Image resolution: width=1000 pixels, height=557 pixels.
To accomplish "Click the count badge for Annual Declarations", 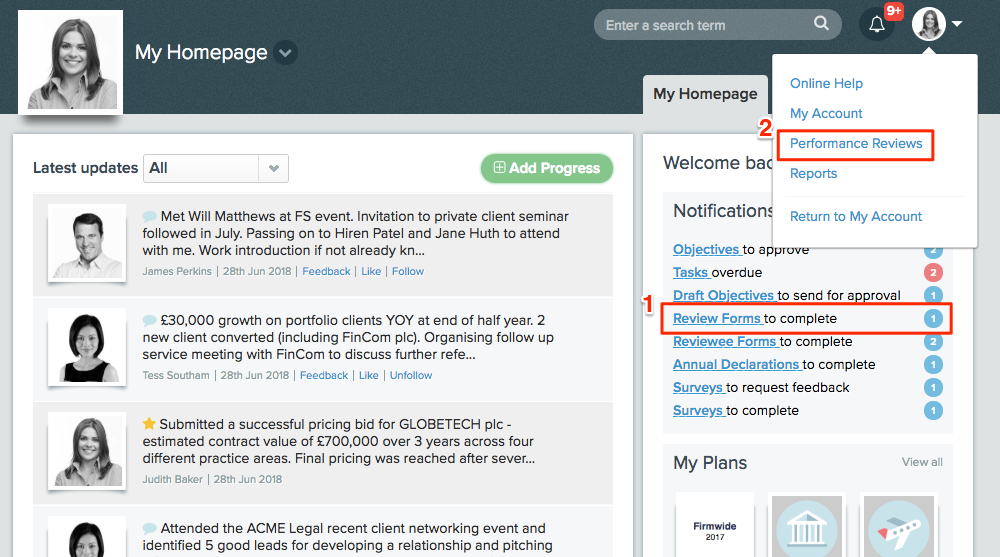I will tap(933, 364).
